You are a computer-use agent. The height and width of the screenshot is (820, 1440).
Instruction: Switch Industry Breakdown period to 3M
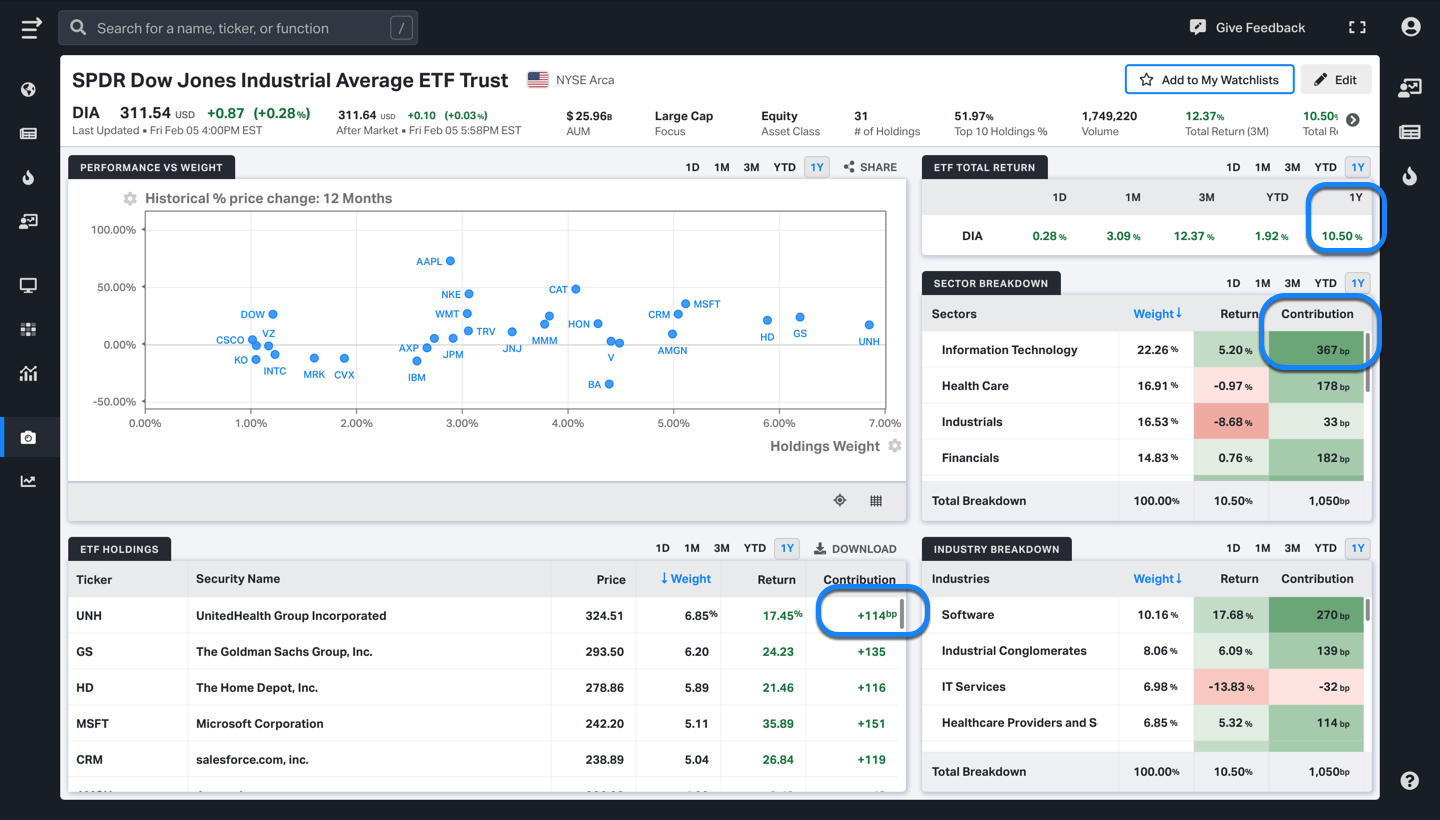coord(1293,548)
